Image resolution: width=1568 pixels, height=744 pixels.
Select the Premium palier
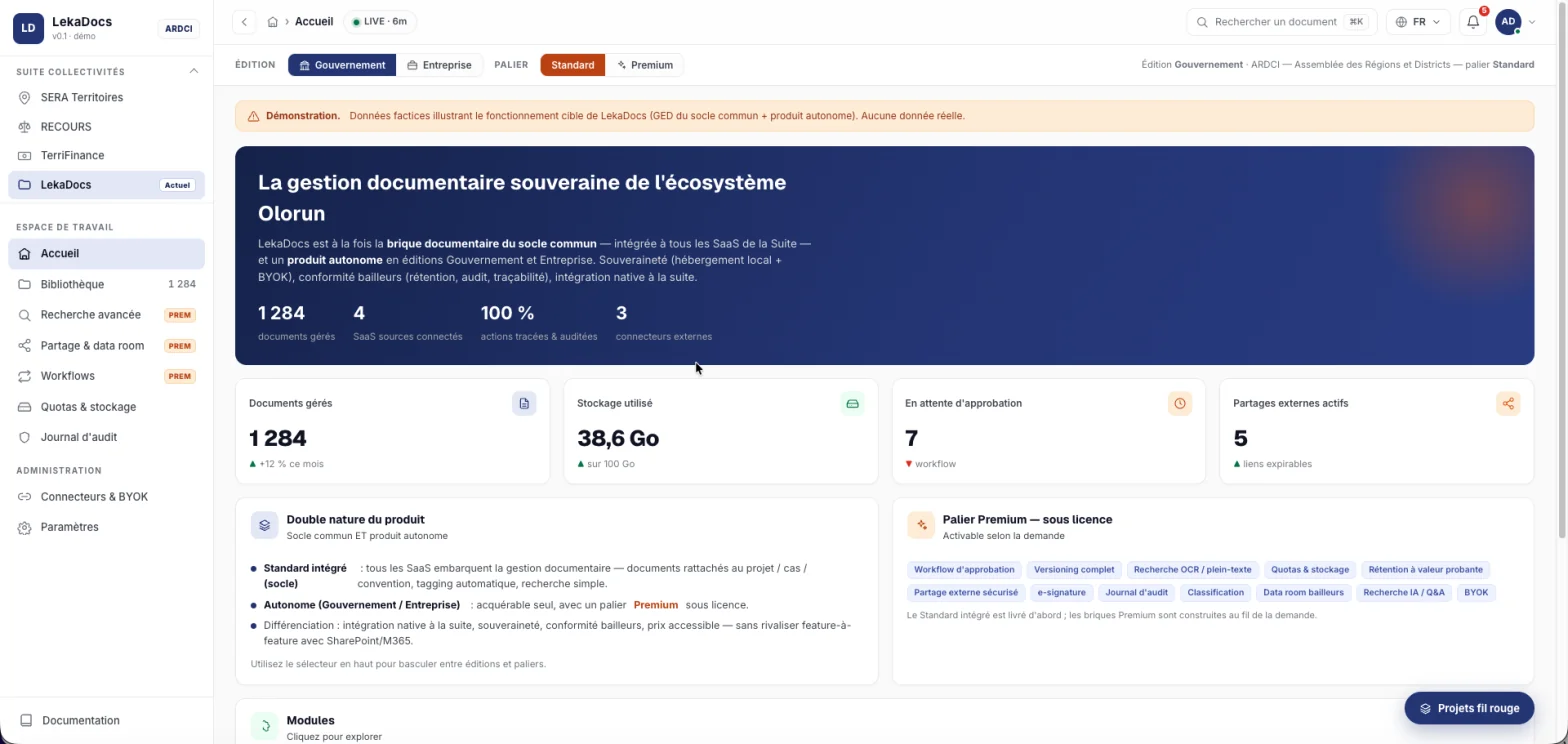pyautogui.click(x=644, y=65)
